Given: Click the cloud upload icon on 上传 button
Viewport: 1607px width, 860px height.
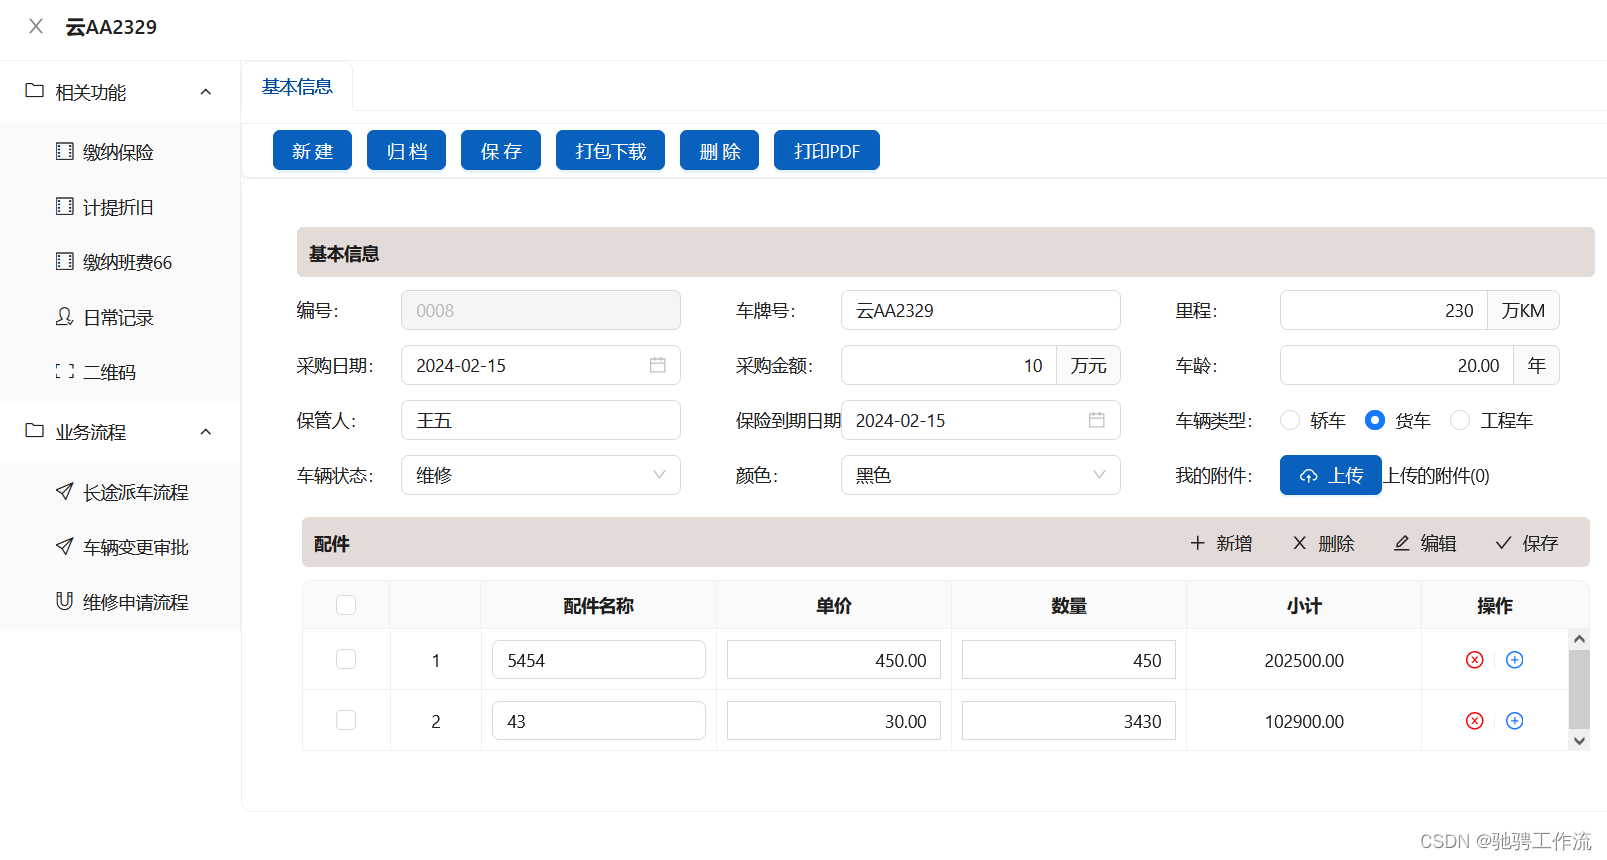Looking at the screenshot, I should 1308,476.
